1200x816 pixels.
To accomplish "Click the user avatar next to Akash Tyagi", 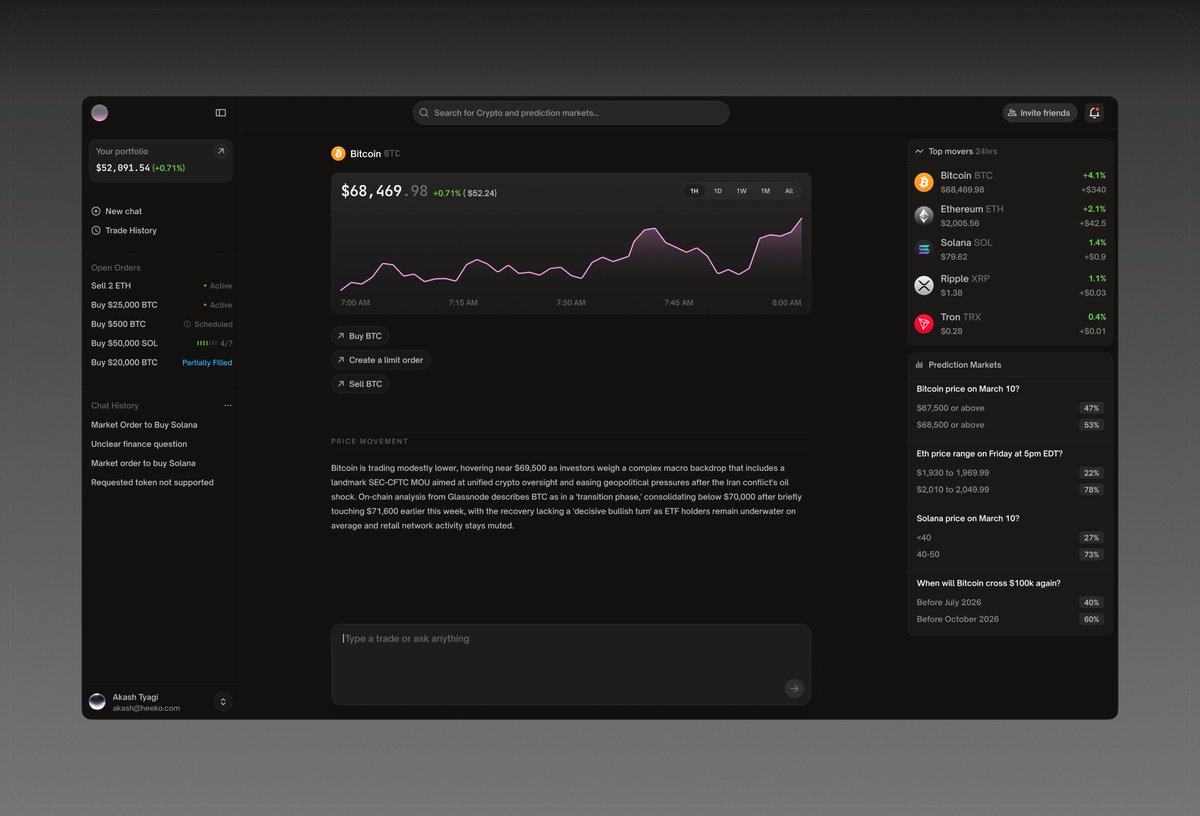I will 97,702.
